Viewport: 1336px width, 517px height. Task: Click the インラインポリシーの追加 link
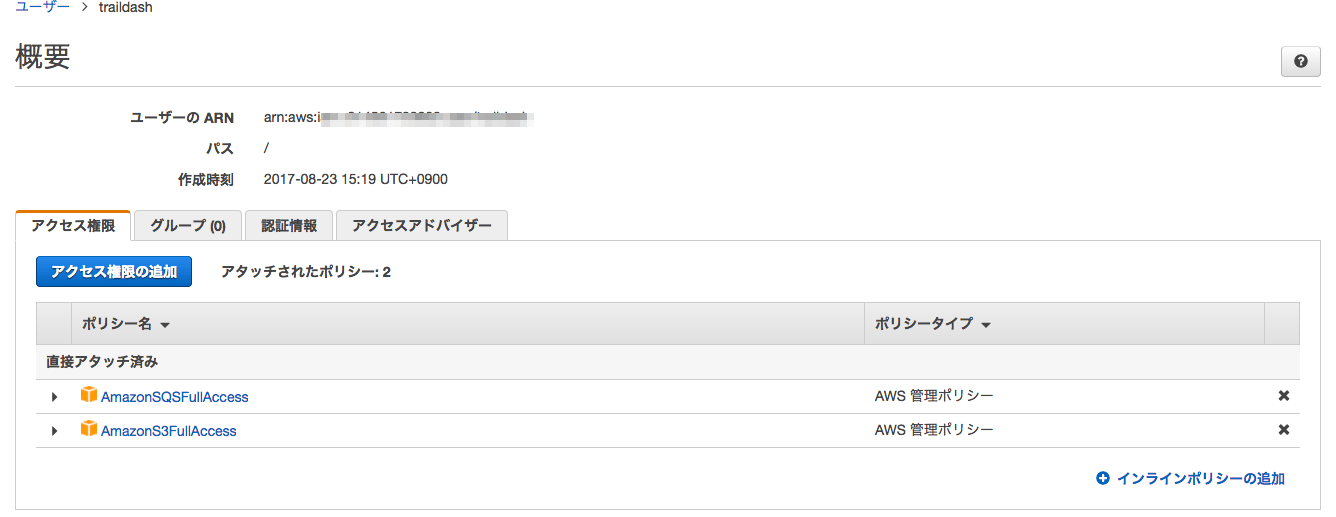coord(1200,479)
